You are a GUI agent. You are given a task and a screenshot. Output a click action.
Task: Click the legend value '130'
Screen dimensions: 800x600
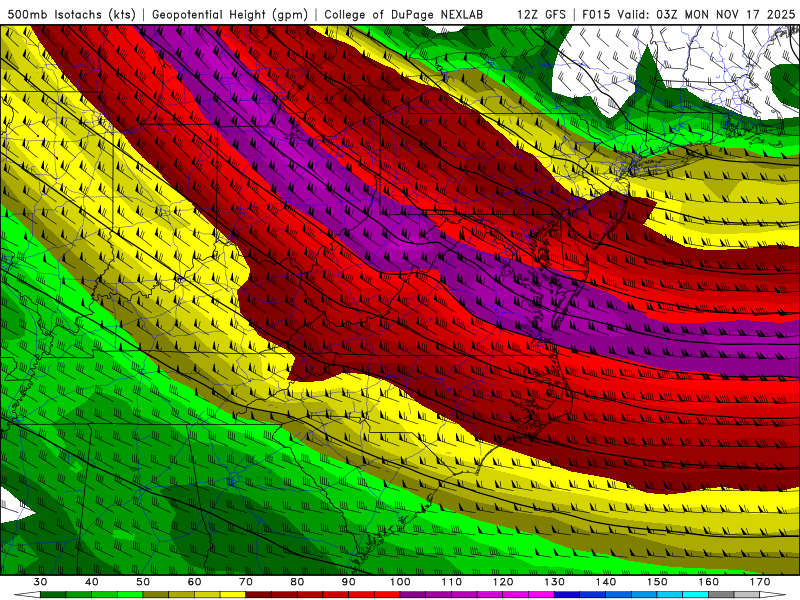click(555, 582)
